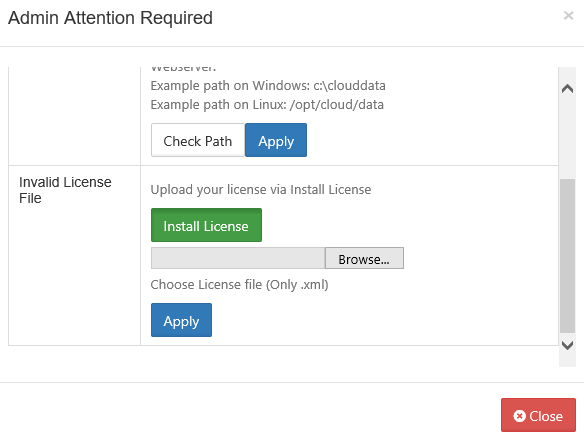Click scrollbar track above the thumb
The height and width of the screenshot is (437, 584).
pos(567,137)
